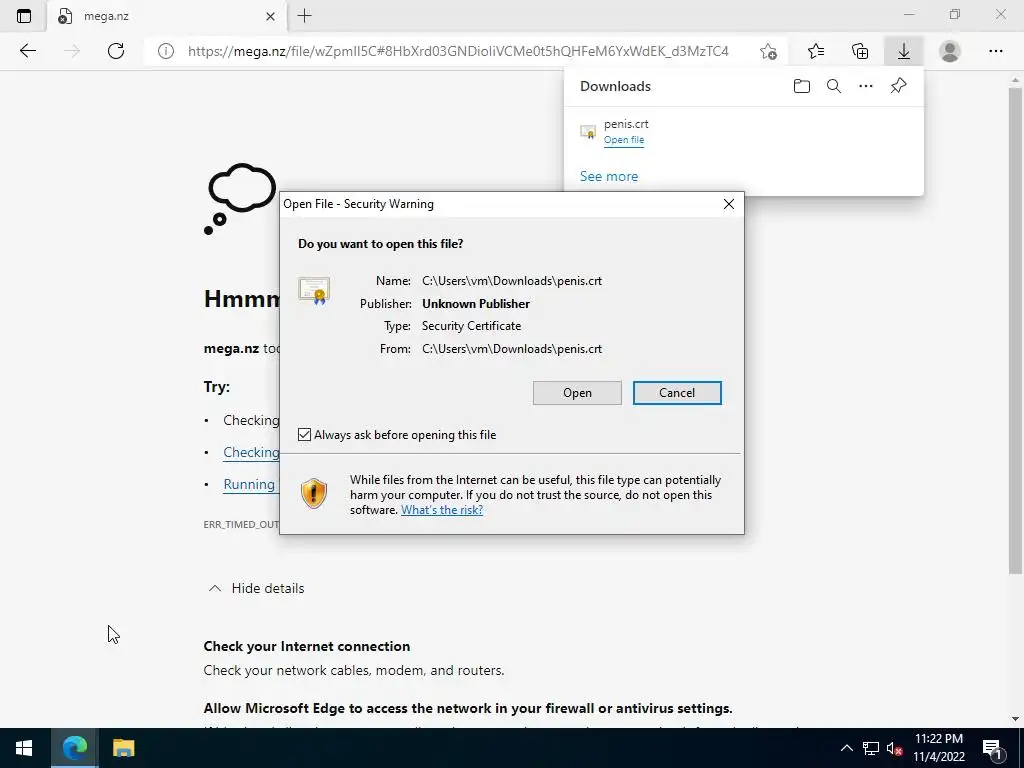Image resolution: width=1024 pixels, height=768 pixels.
Task: Open the notification center icon
Action: click(993, 748)
